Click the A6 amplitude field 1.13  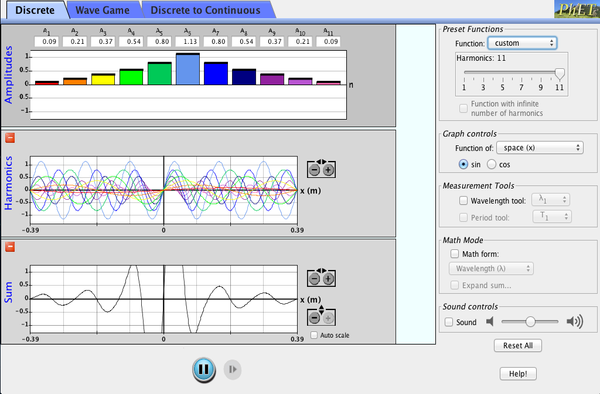click(x=188, y=41)
